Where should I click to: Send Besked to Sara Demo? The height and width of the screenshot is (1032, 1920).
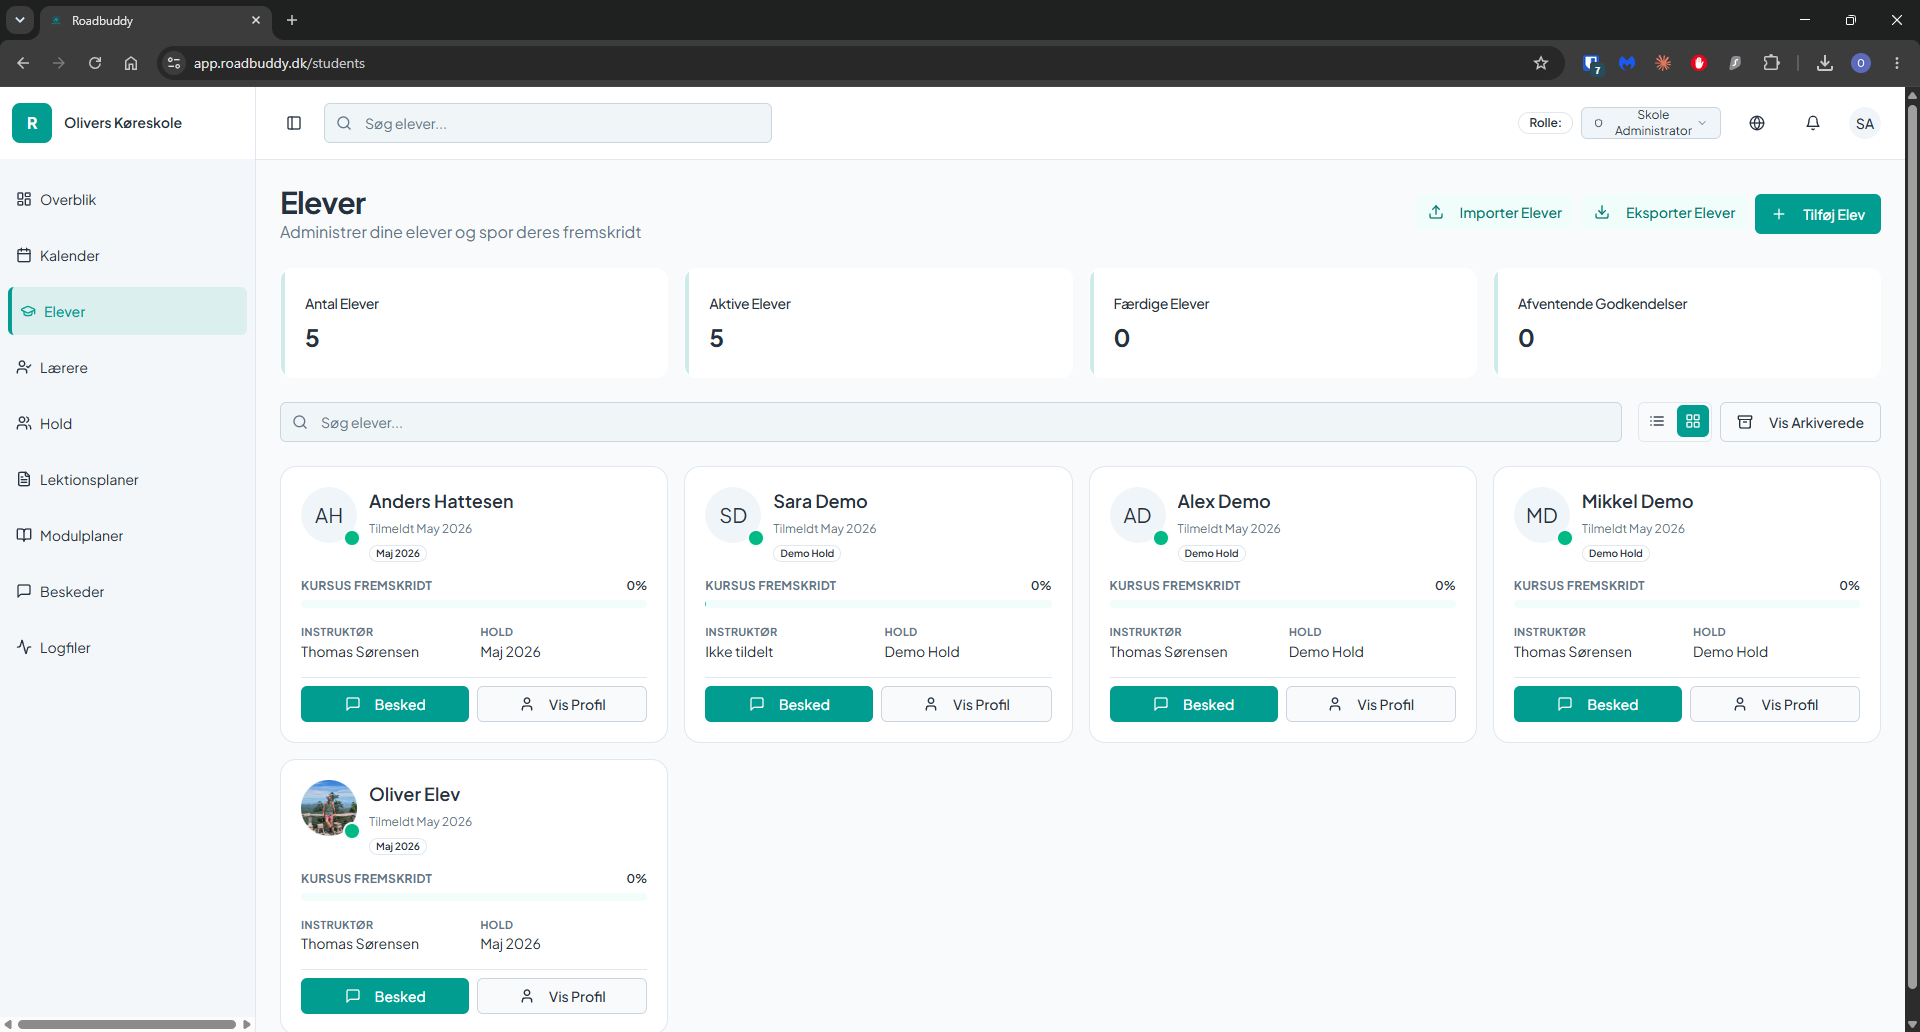click(789, 704)
